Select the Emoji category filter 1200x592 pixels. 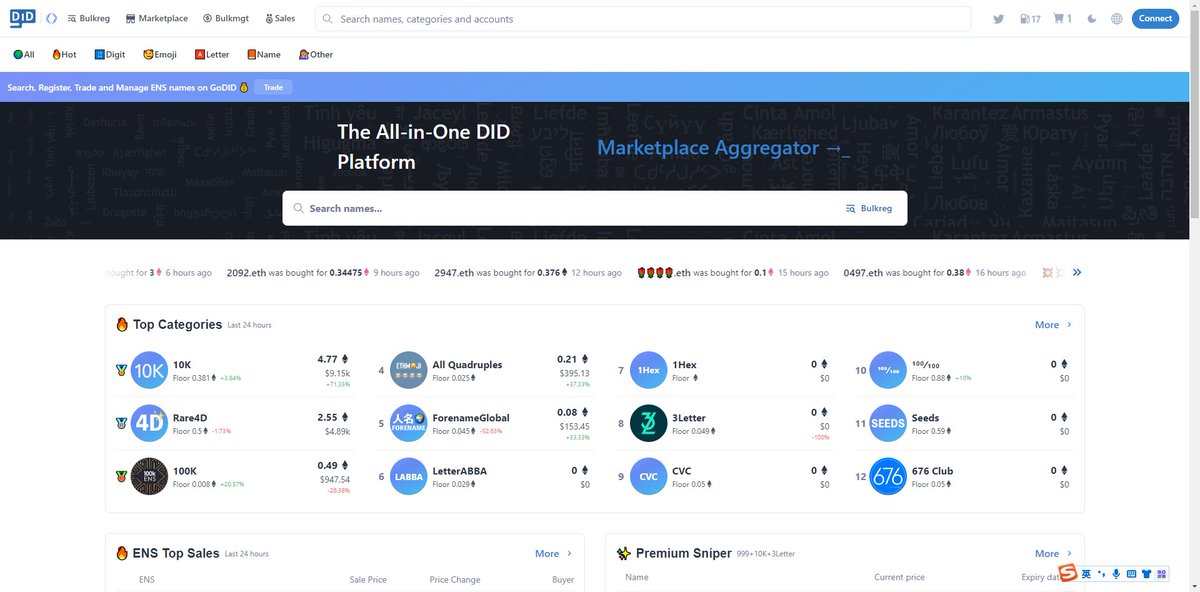coord(160,55)
